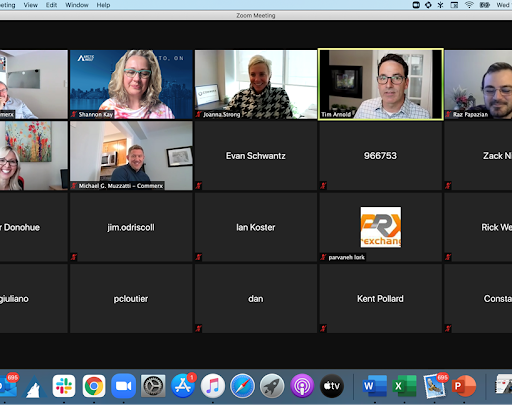Open Slack from the dock
This screenshot has width=512, height=405.
pyautogui.click(x=64, y=386)
